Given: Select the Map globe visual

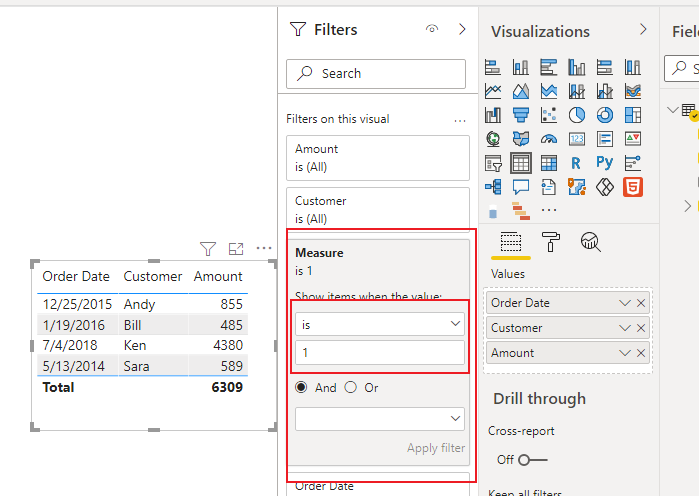Looking at the screenshot, I should coord(493,139).
